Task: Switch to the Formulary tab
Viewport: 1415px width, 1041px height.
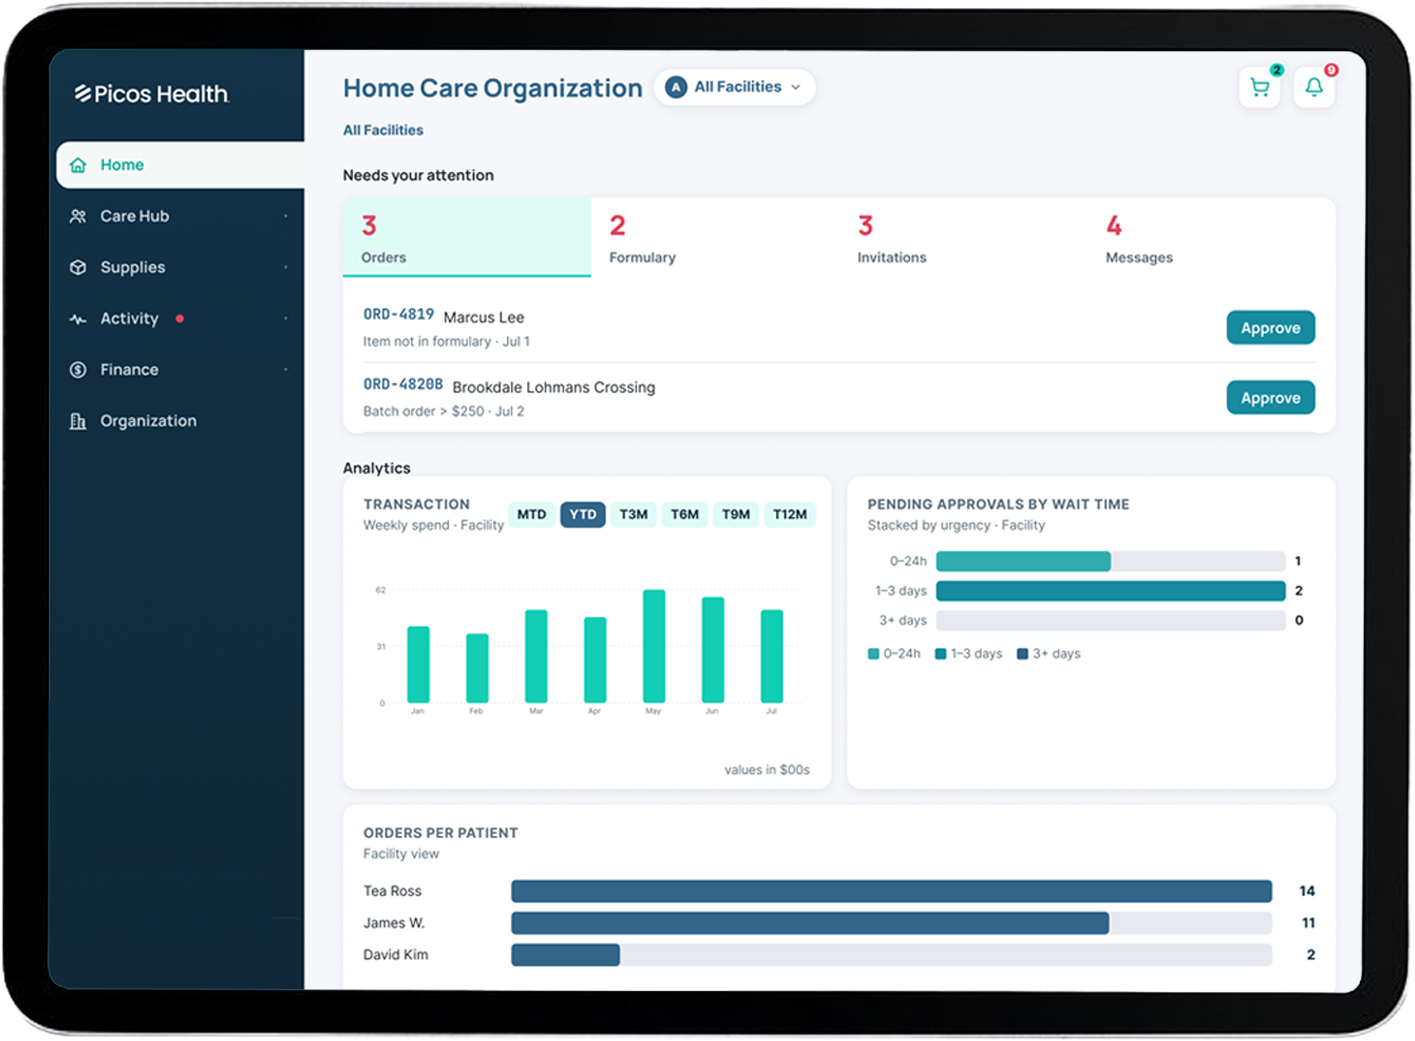Action: 715,237
